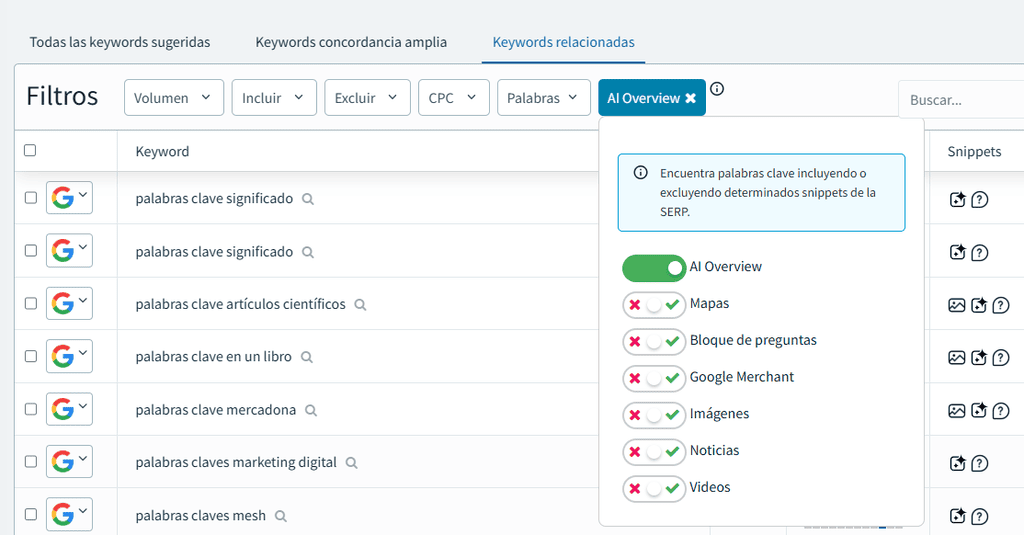The image size is (1024, 535).
Task: Click the AI Overview filter button
Action: [x=652, y=98]
